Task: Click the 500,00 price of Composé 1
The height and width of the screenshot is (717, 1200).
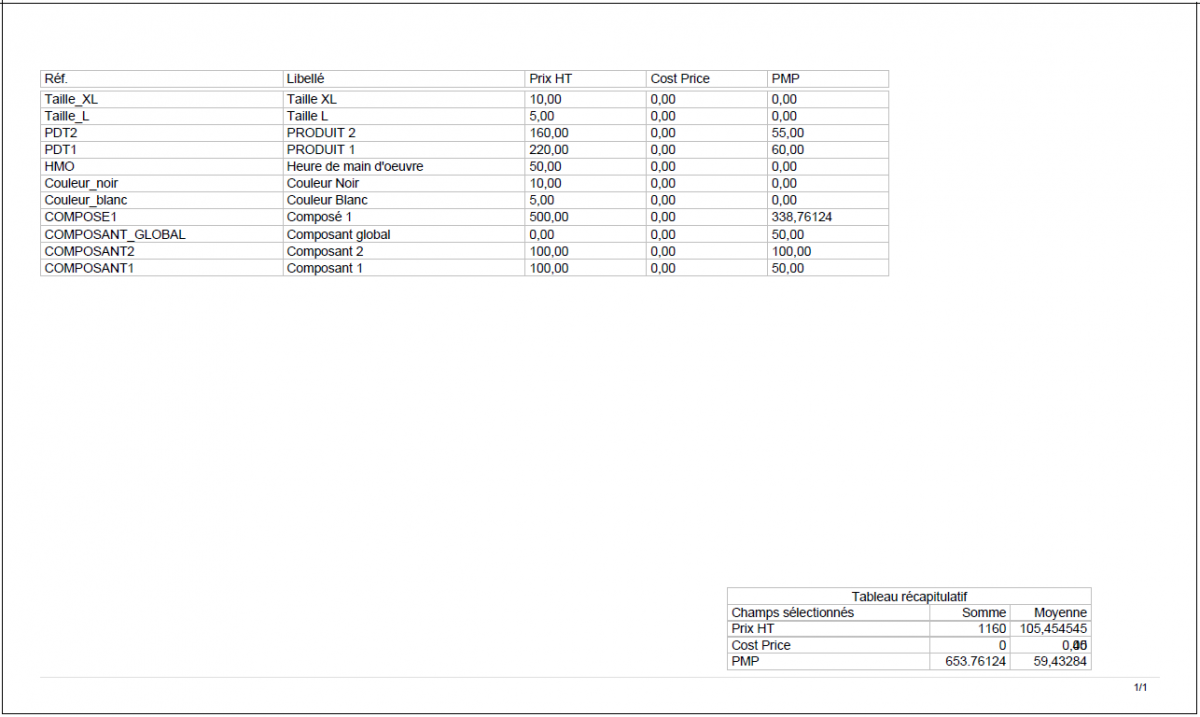Action: point(549,217)
